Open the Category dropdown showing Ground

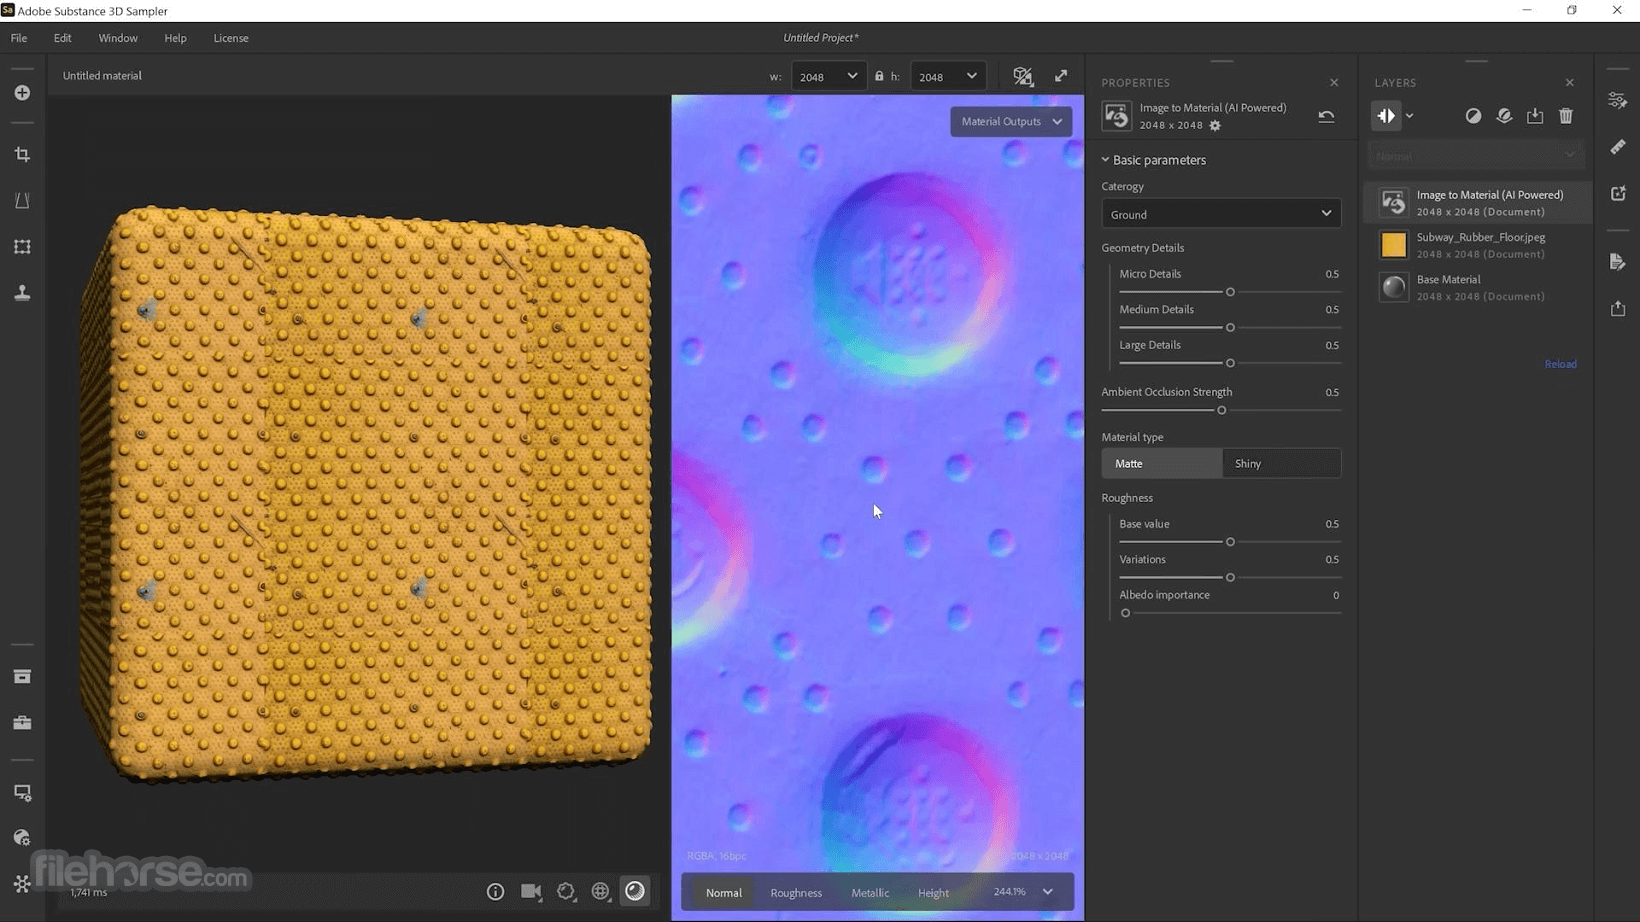(1221, 214)
